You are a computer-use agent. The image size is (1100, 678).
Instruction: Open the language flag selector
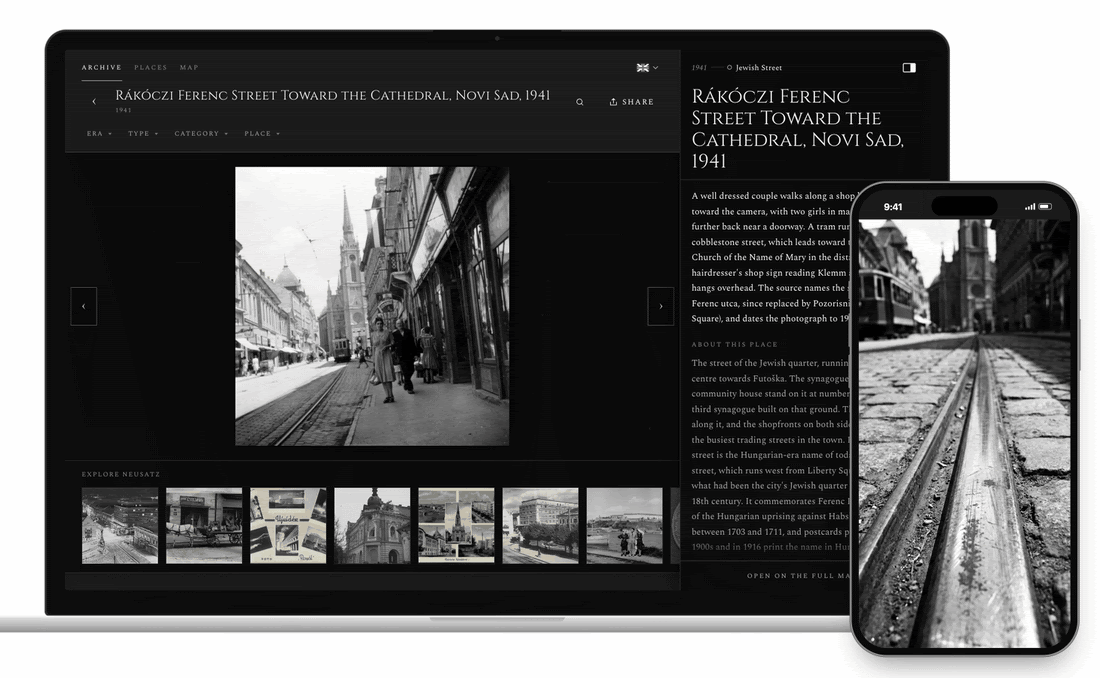point(647,67)
